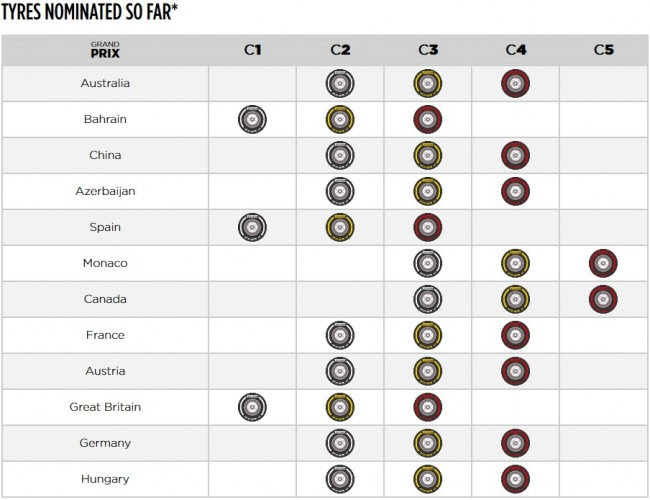Select Spain's red C3 tyre icon
The image size is (650, 500).
click(428, 228)
